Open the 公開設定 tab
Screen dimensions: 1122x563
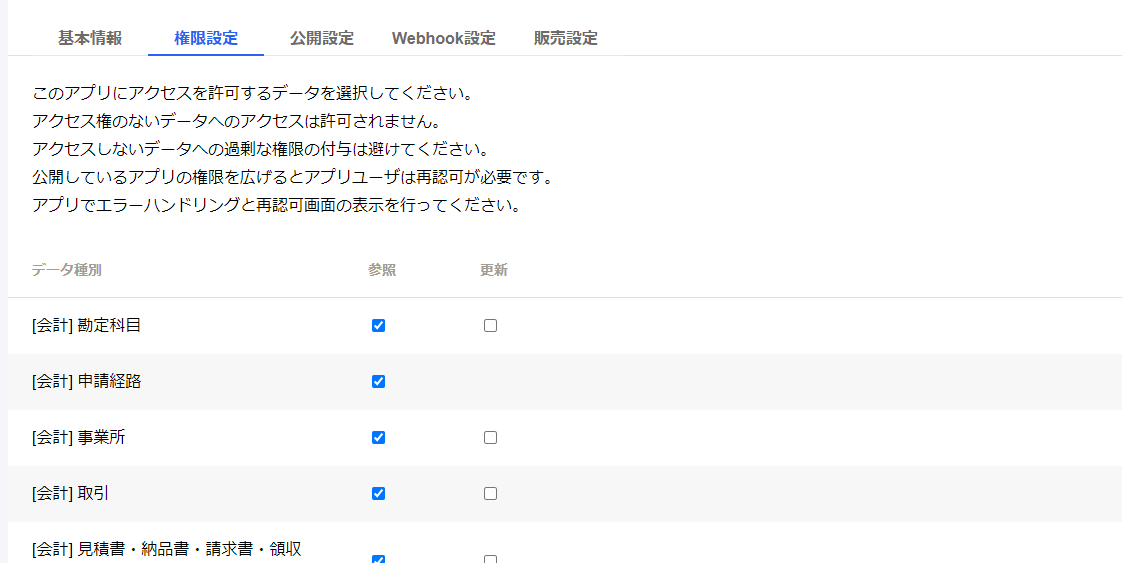point(322,38)
